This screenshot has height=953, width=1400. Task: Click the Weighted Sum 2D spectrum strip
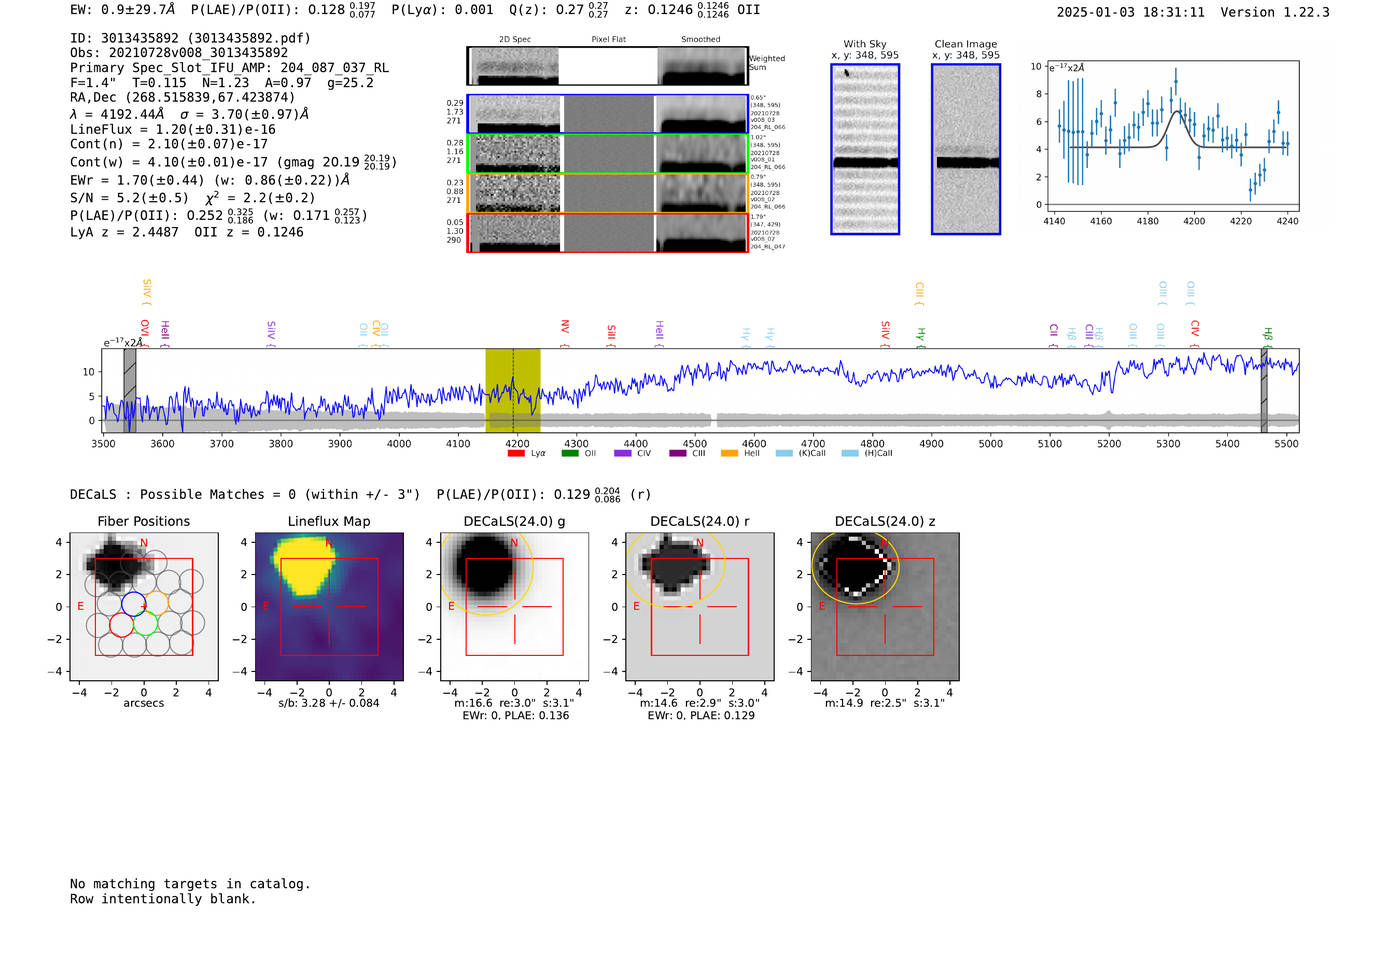[x=608, y=66]
